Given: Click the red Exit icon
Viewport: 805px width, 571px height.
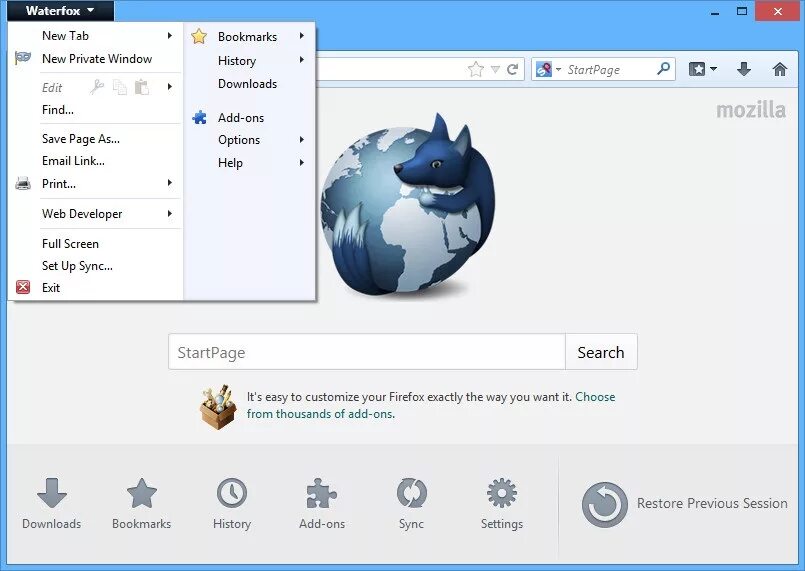Looking at the screenshot, I should [23, 287].
